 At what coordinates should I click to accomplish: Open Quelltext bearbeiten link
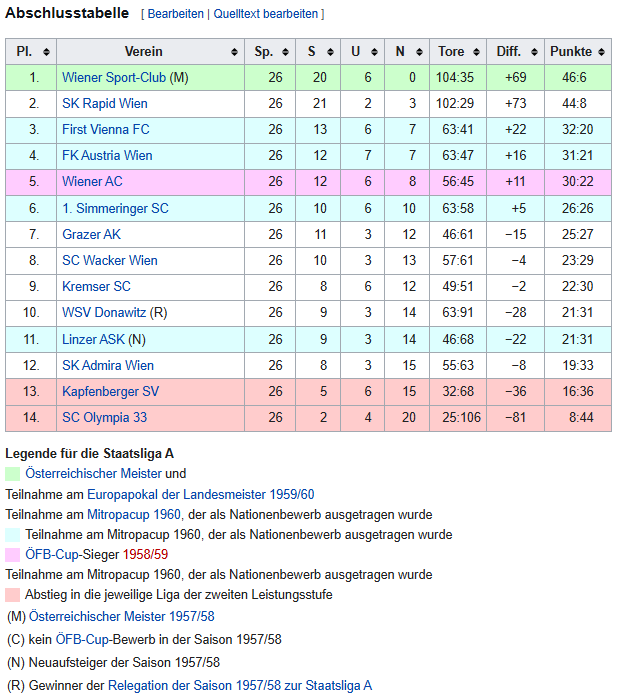coord(266,14)
